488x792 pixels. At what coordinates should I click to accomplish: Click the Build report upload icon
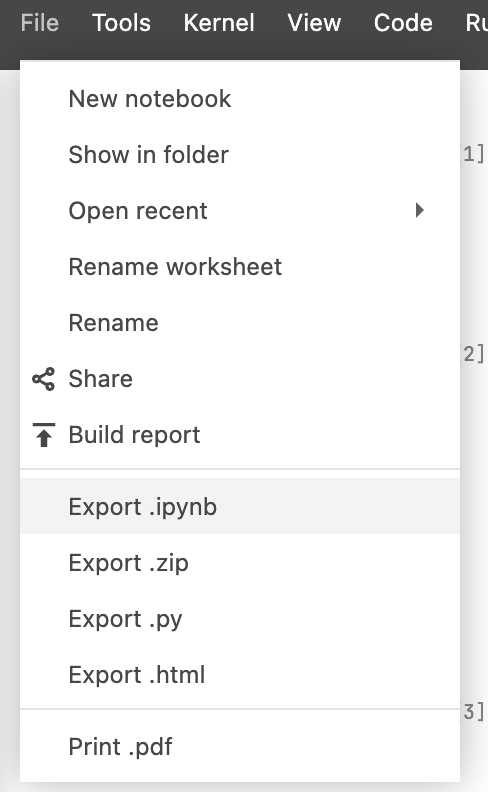(x=43, y=435)
